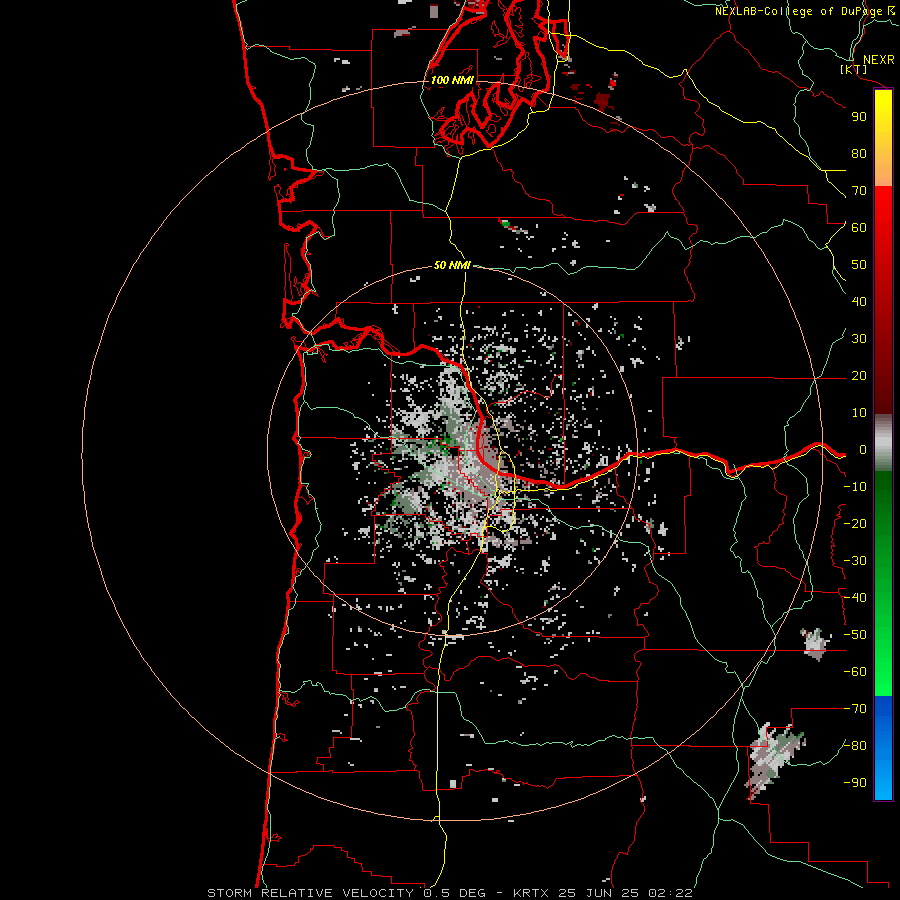900x900 pixels.
Task: Click the 40 value on velocity scale
Action: [859, 301]
